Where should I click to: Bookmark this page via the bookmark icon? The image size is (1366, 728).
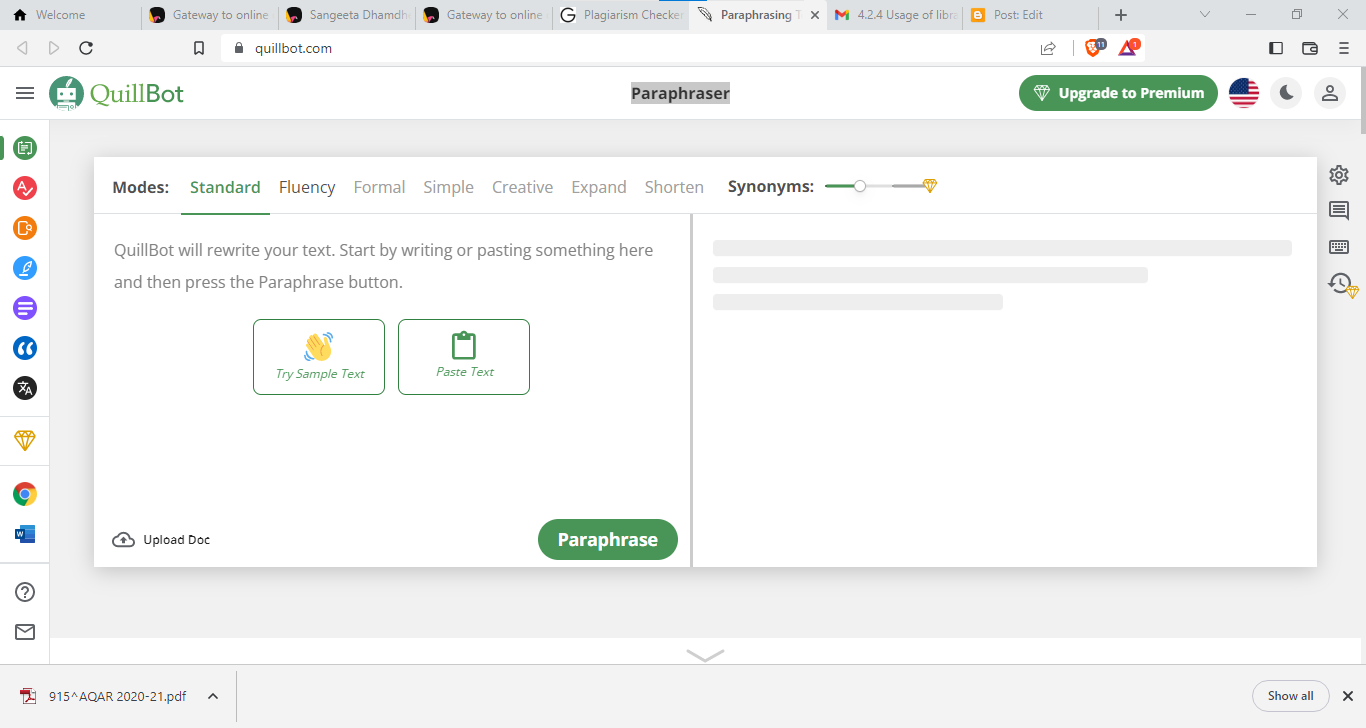pos(199,48)
